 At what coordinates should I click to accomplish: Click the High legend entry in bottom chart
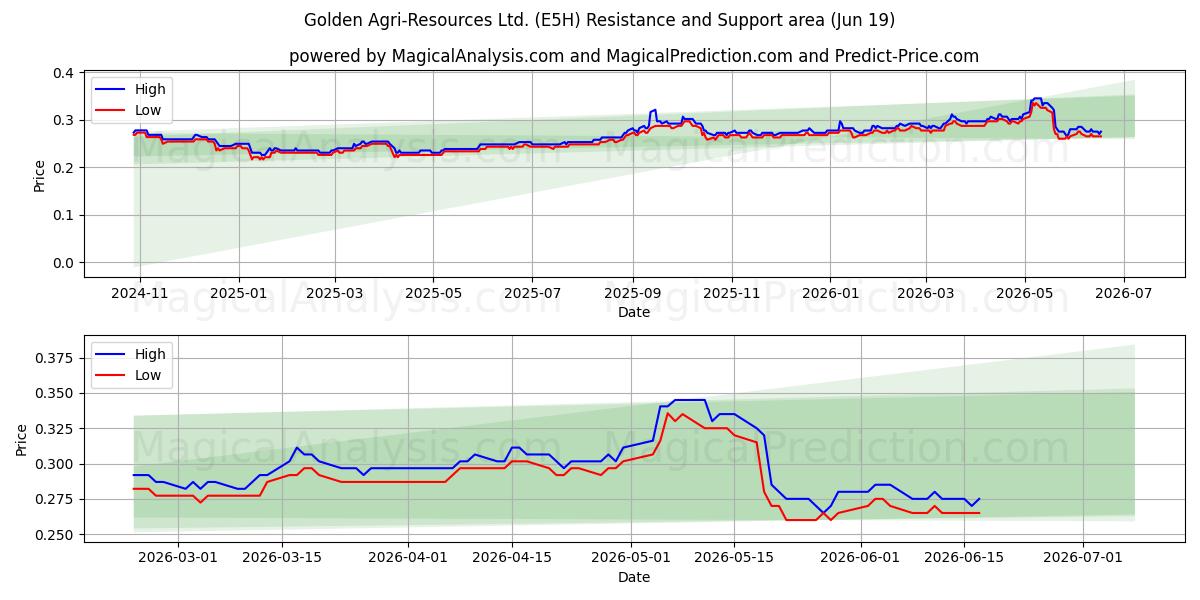click(130, 354)
